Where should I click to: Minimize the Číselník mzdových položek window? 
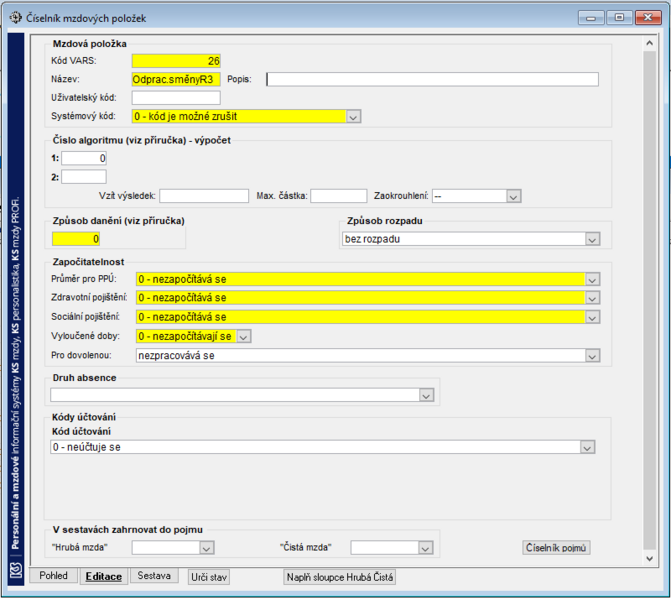point(591,18)
